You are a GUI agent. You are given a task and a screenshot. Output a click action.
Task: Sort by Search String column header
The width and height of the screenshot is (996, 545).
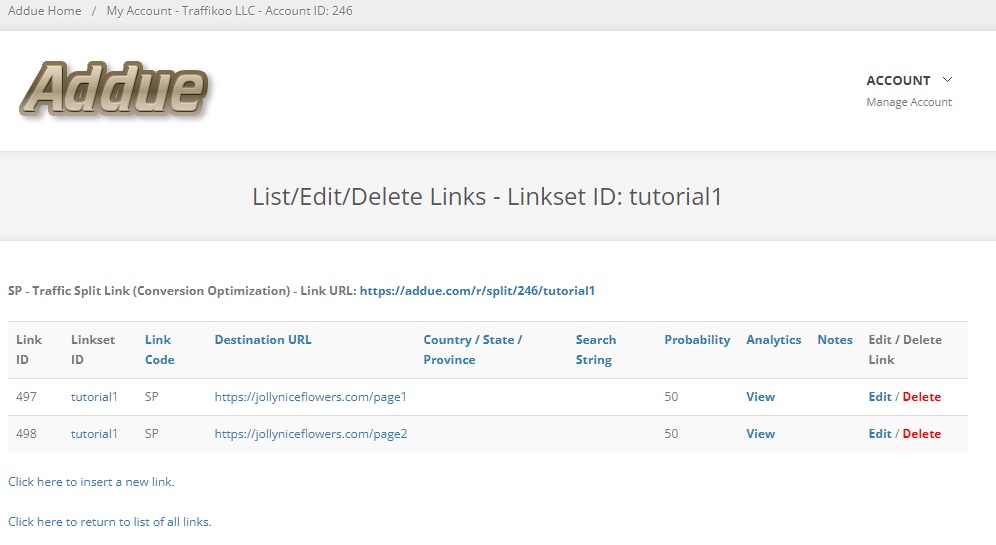coord(596,349)
